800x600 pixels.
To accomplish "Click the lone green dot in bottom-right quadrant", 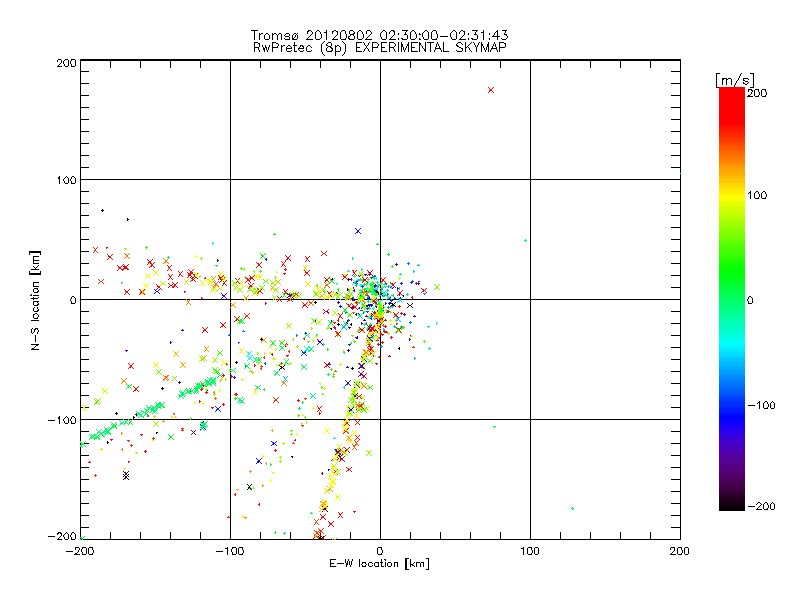I will [572, 509].
